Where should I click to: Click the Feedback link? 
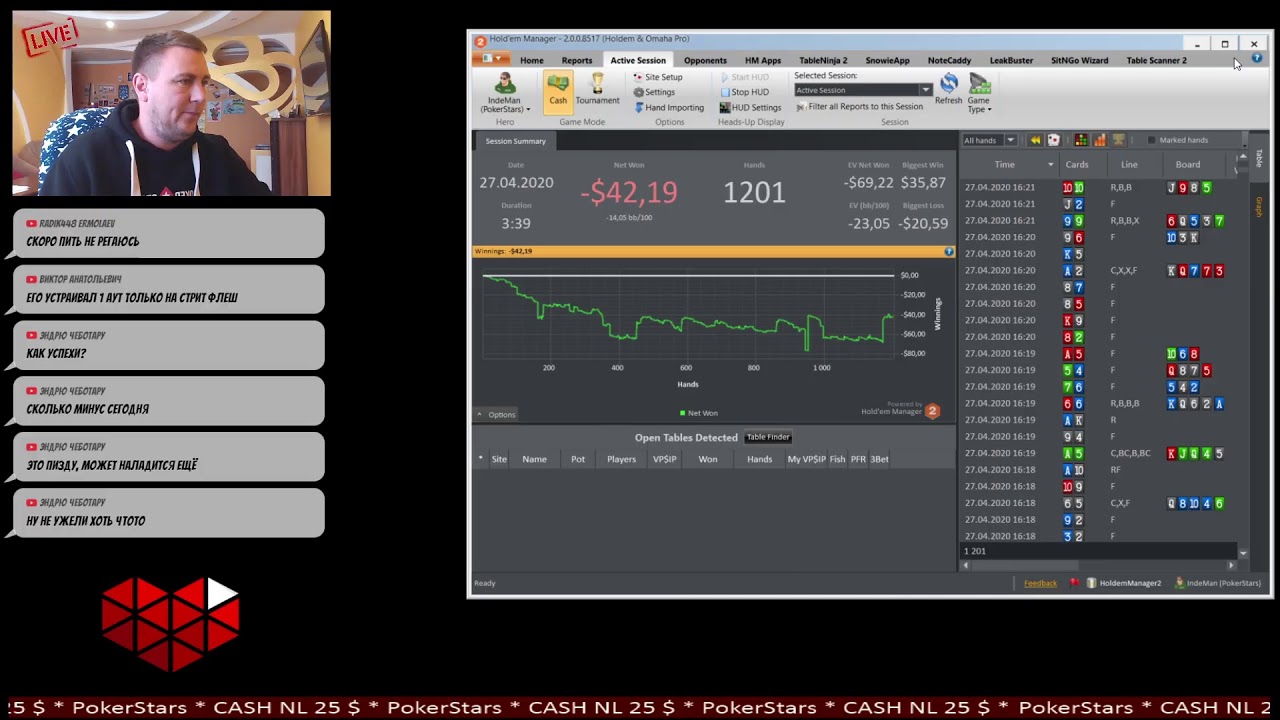[1040, 583]
